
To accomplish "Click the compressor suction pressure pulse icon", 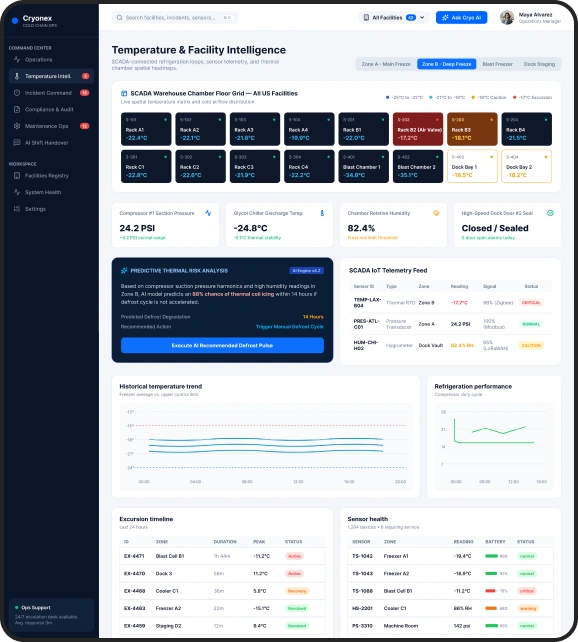I will (x=208, y=213).
